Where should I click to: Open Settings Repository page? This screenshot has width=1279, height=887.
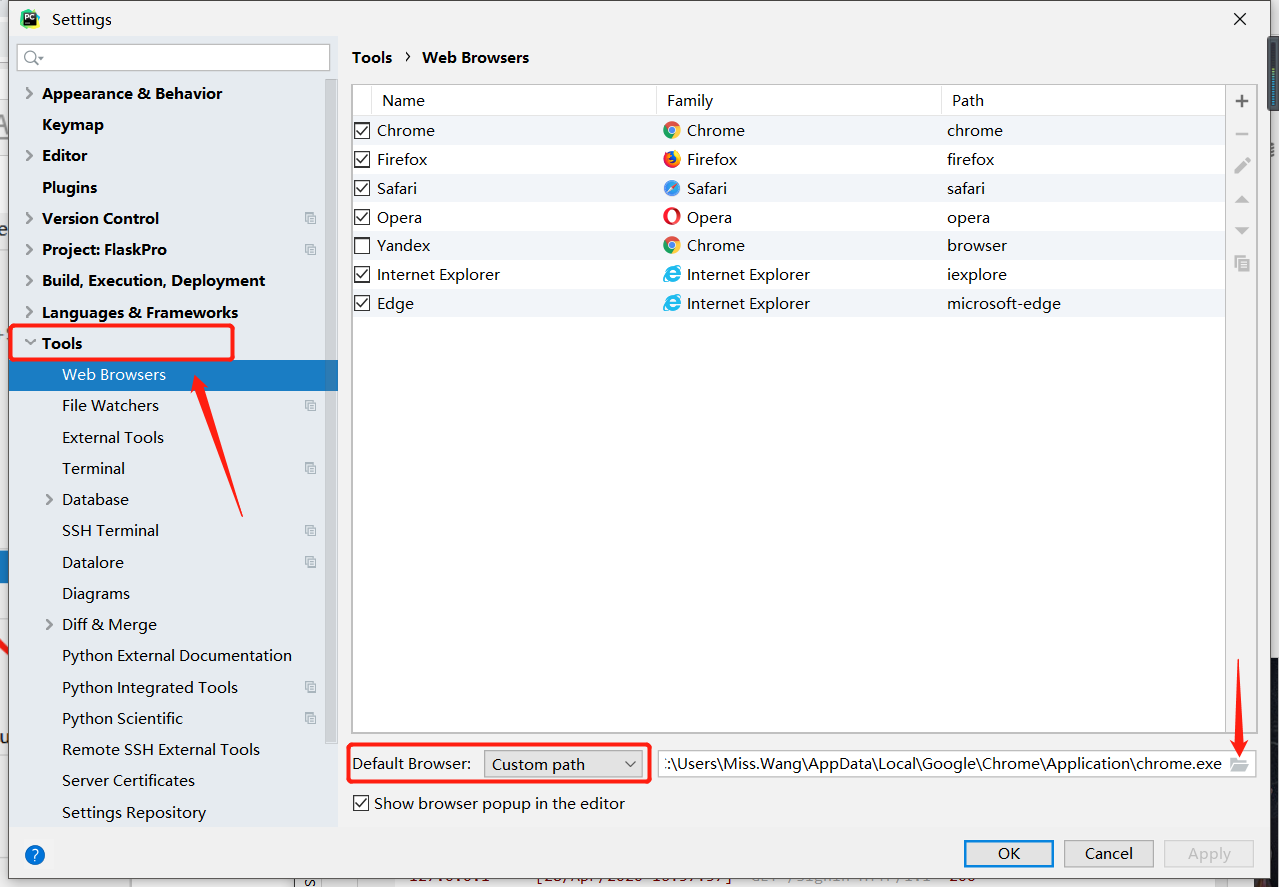(134, 812)
